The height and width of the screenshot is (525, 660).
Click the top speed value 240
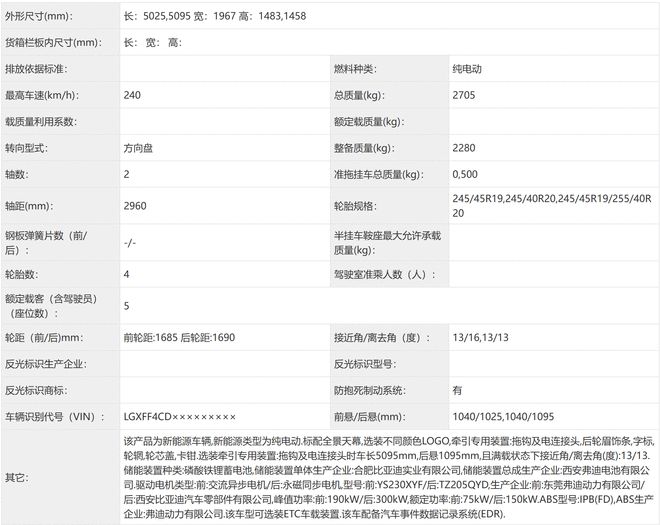(132, 95)
